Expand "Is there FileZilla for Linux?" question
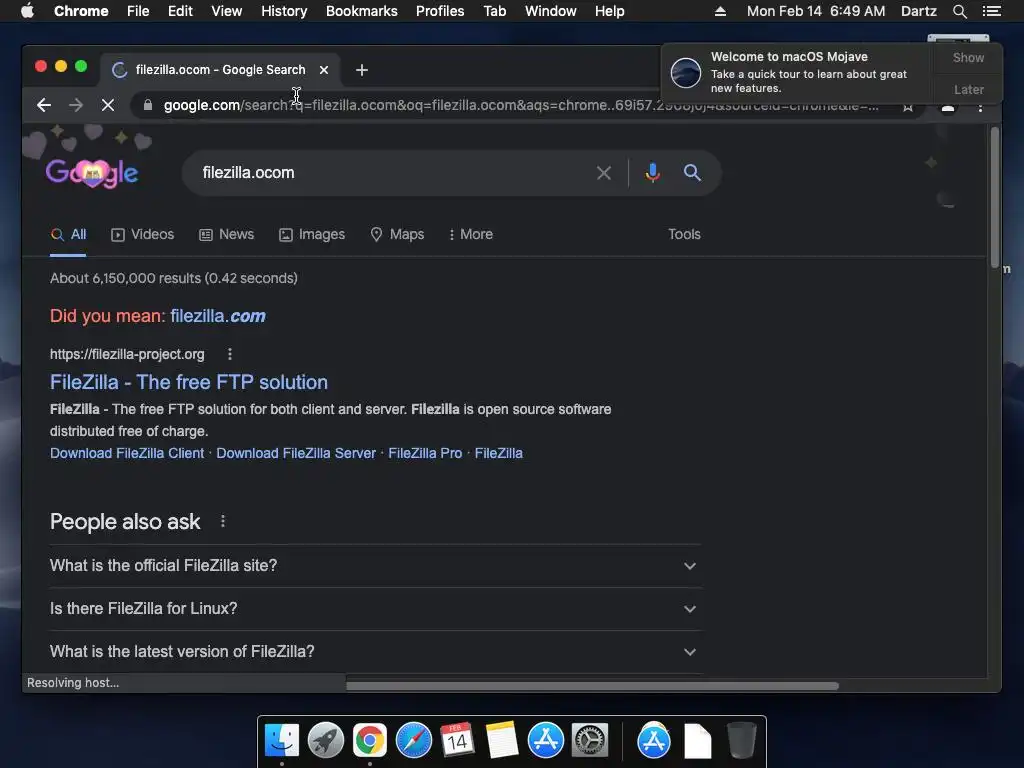Image resolution: width=1024 pixels, height=768 pixels. click(376, 609)
